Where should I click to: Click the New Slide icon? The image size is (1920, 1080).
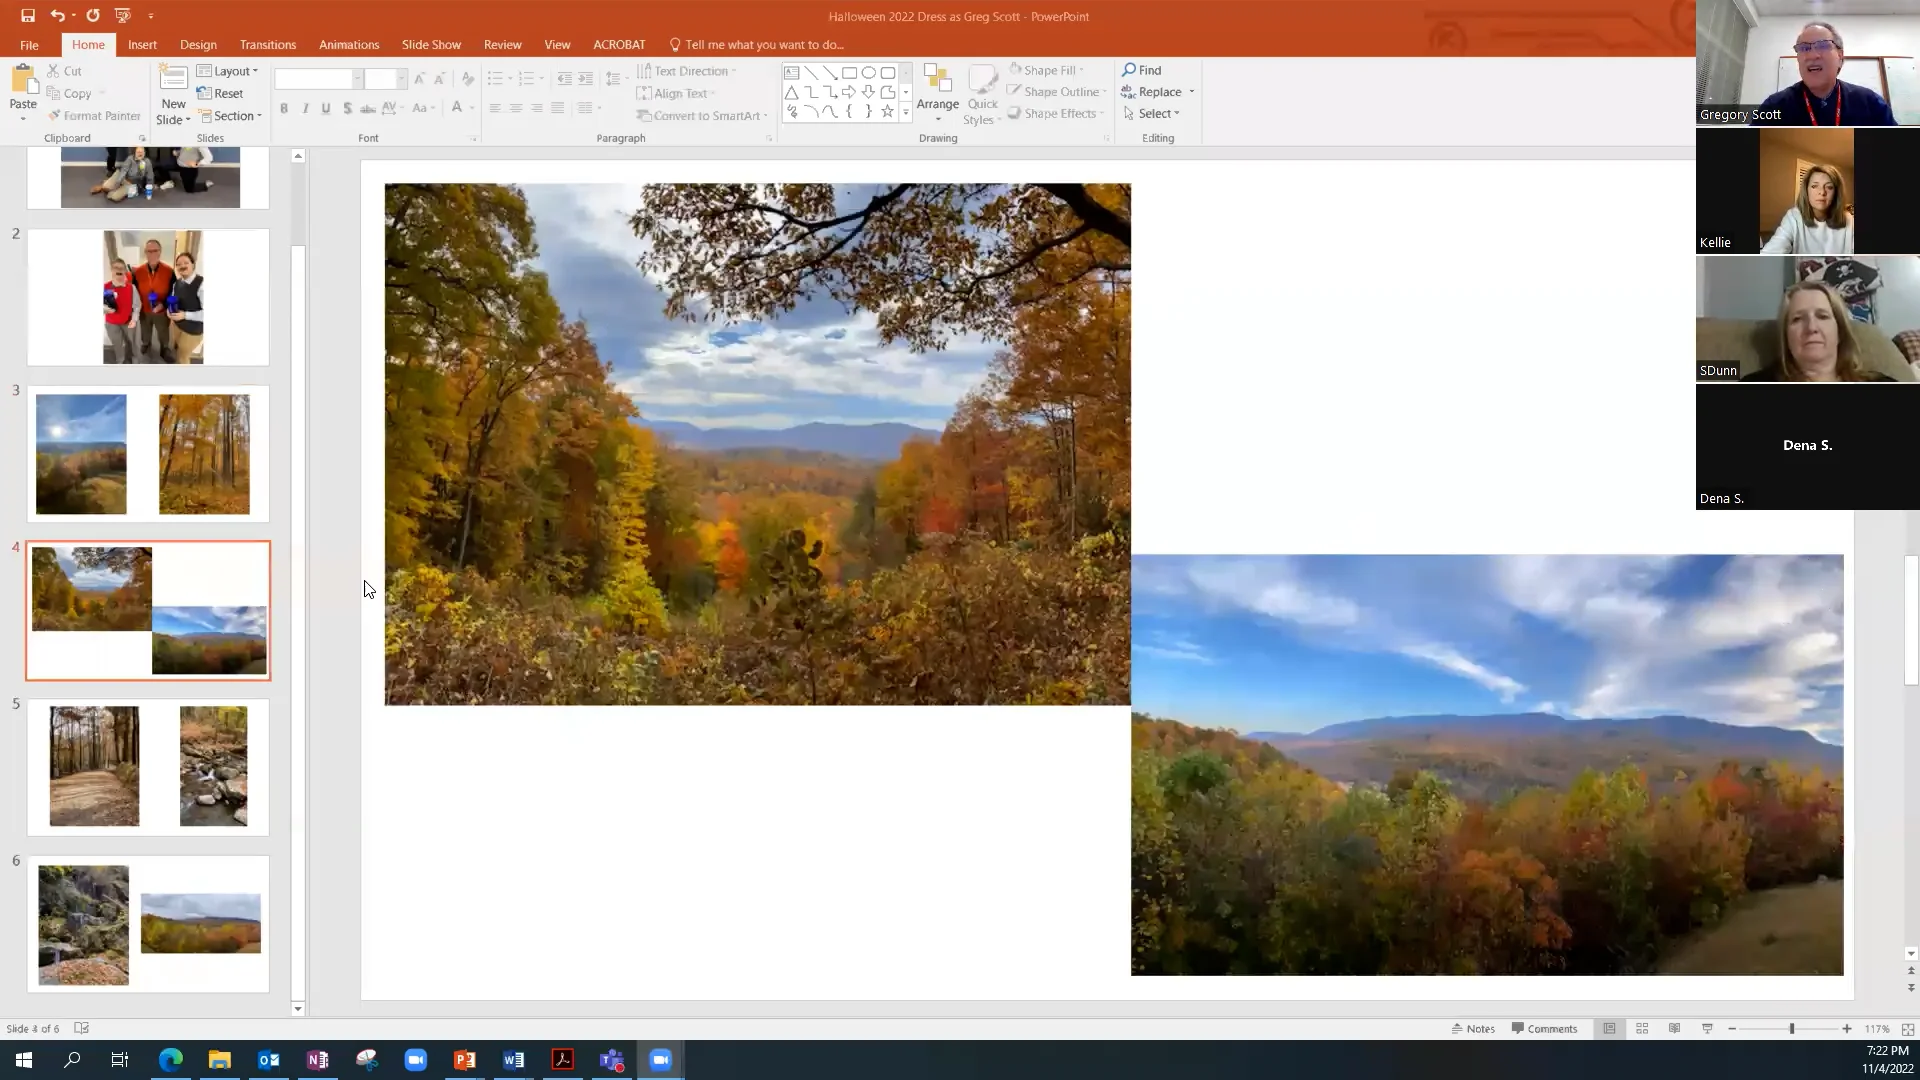[173, 79]
